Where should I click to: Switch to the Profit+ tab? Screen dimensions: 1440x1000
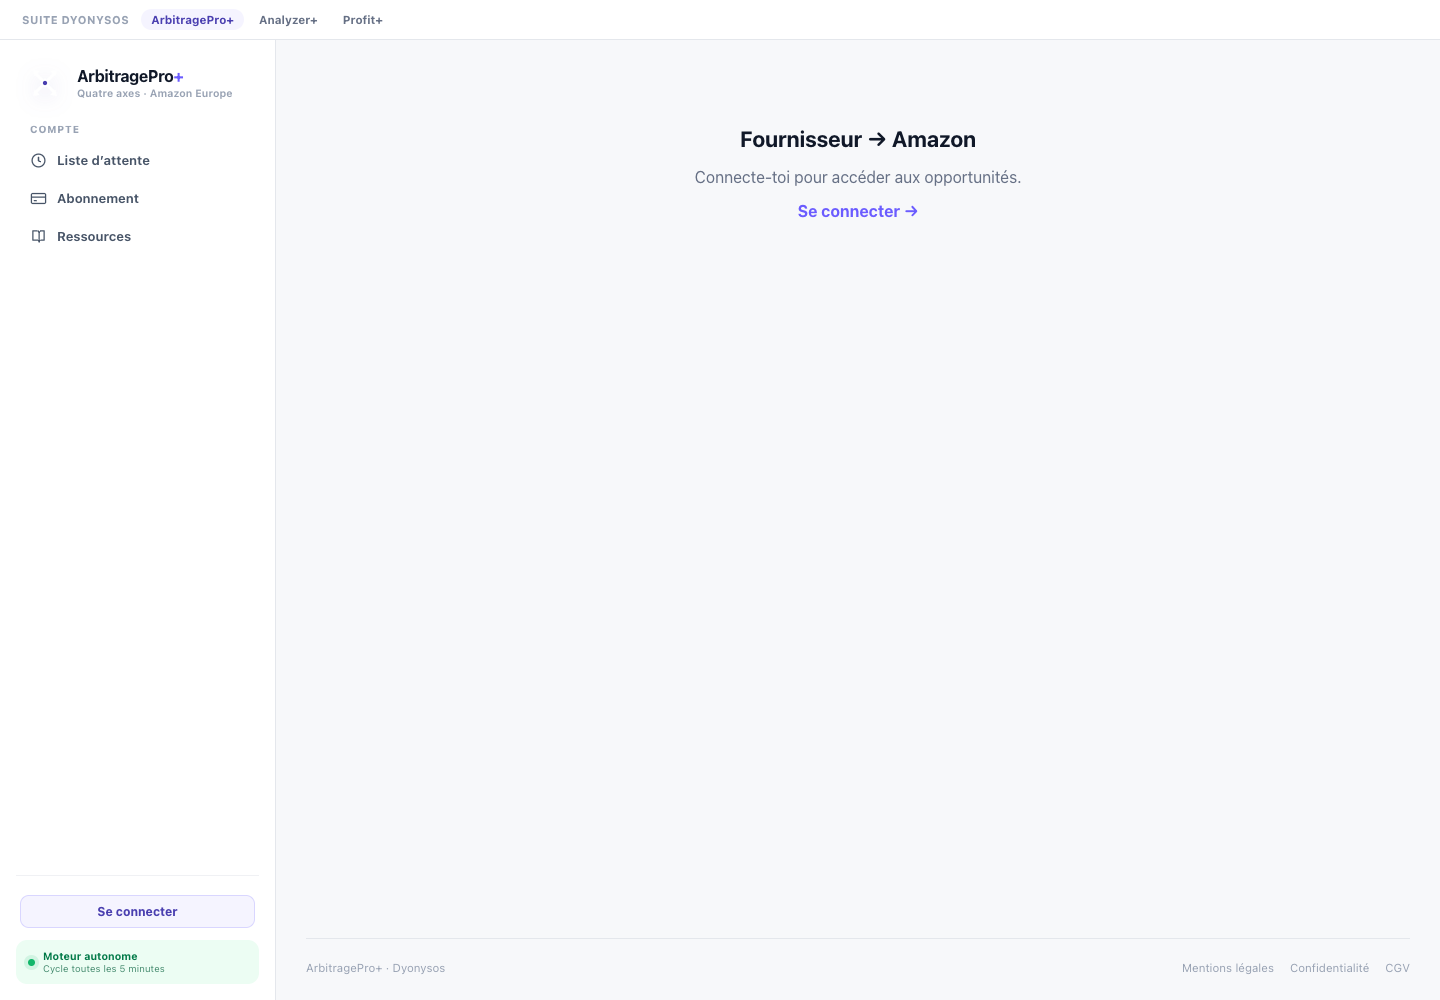tap(362, 20)
